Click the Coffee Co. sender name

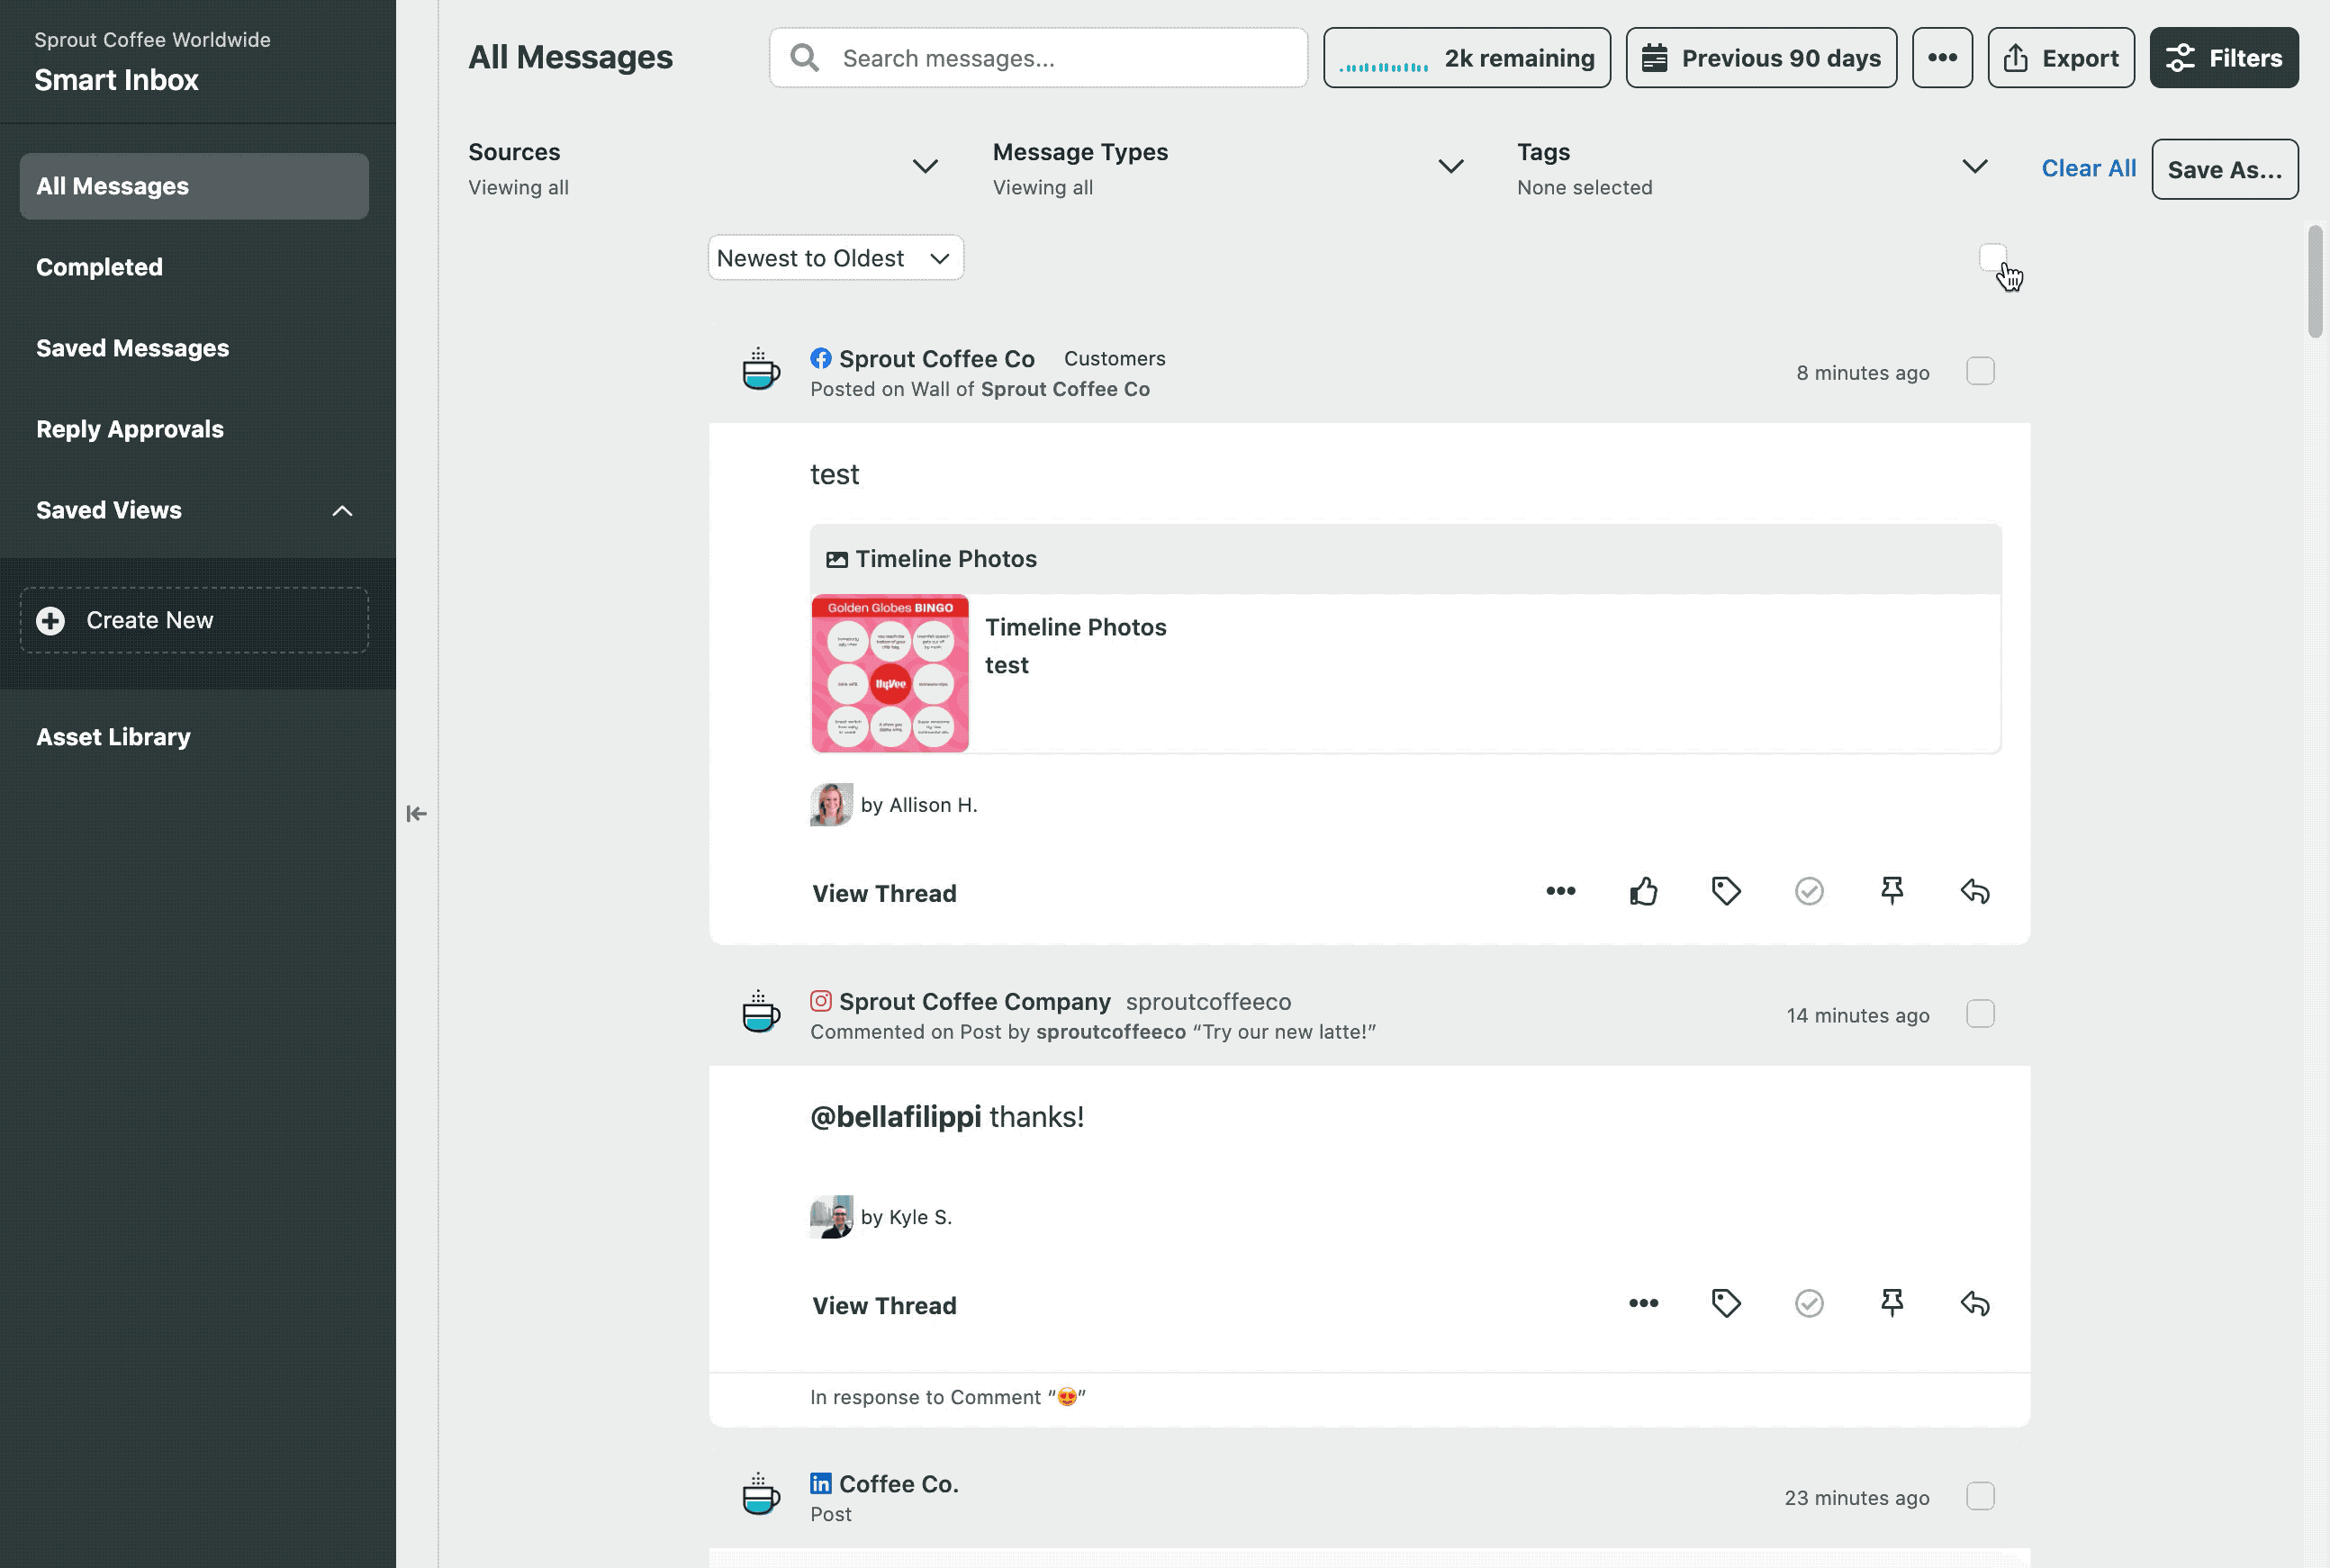pyautogui.click(x=898, y=1483)
